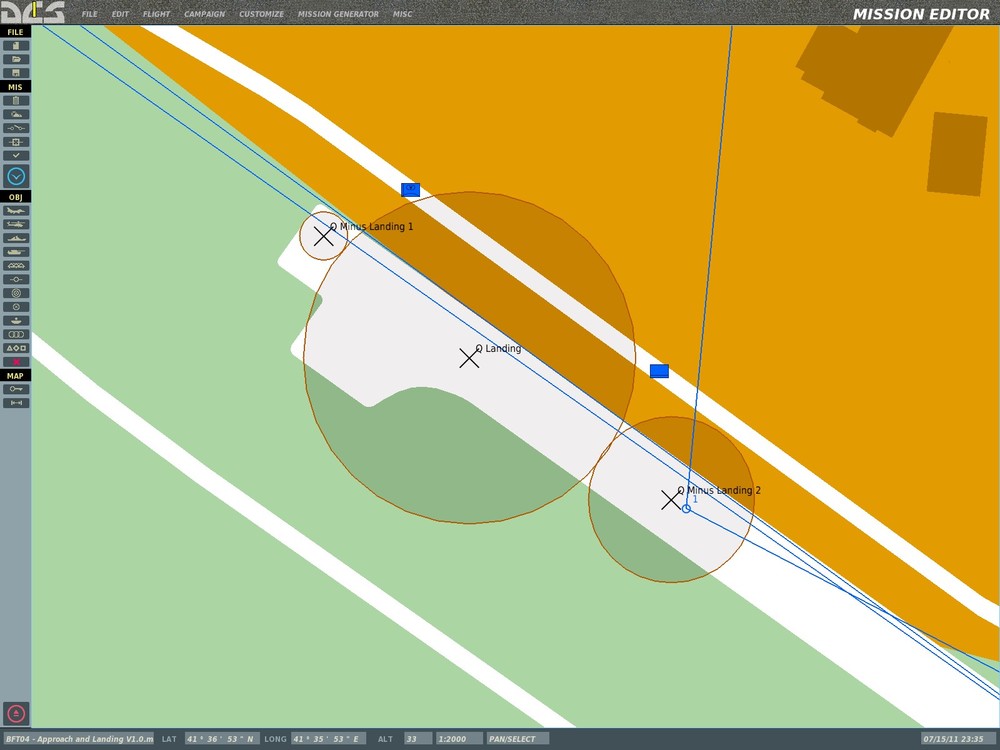Open the MISSION GENERATOR menu
The image size is (1000, 750).
[x=338, y=14]
